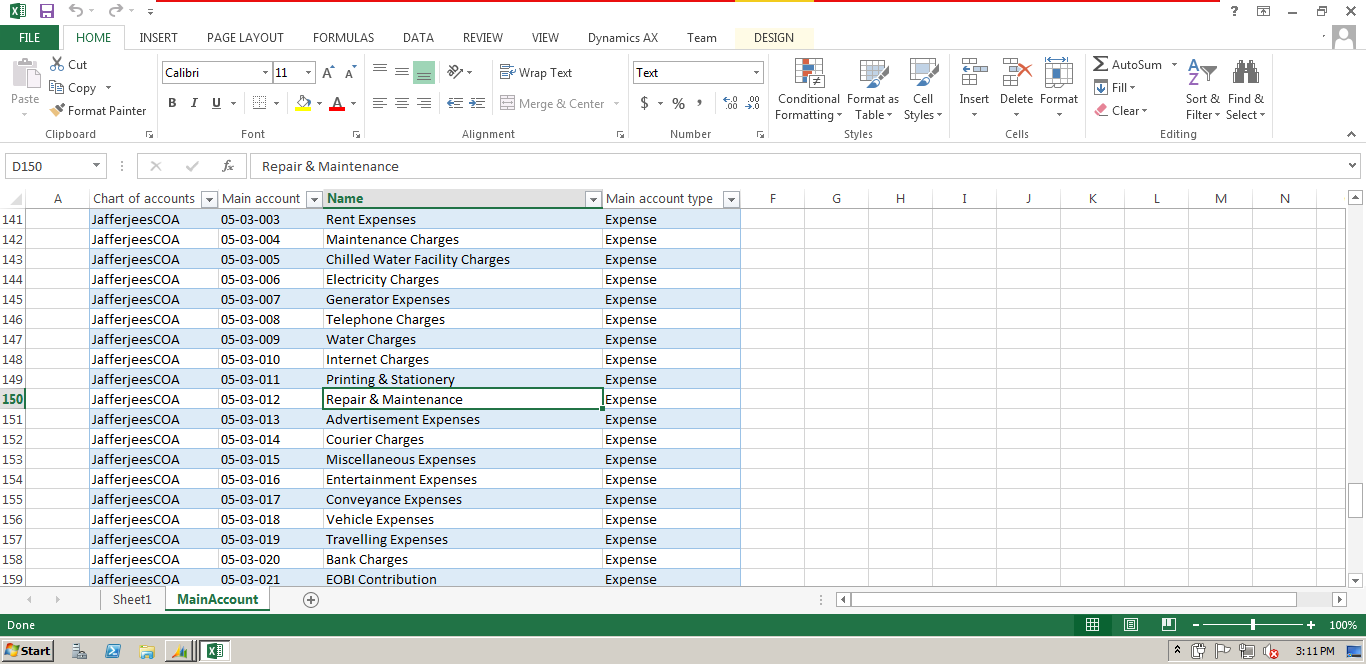Switch to the PAGE LAYOUT ribbon tab
The image size is (1366, 664).
pyautogui.click(x=244, y=37)
